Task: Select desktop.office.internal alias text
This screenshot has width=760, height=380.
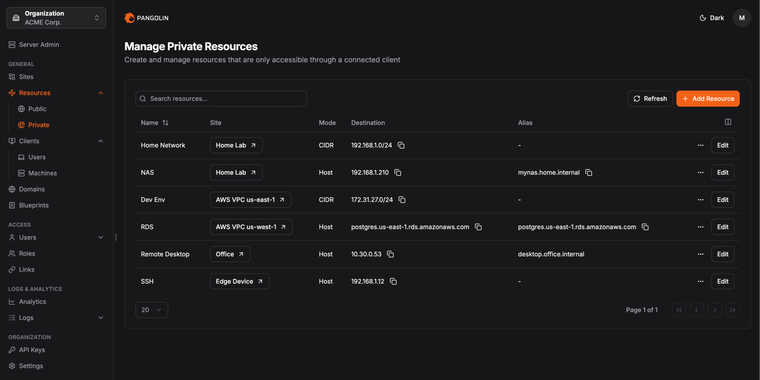Action: tap(551, 254)
